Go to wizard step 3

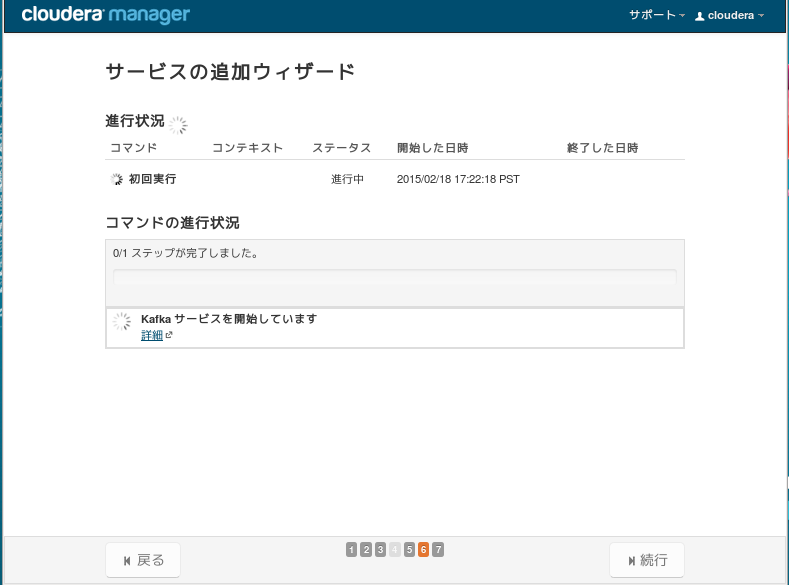point(380,550)
